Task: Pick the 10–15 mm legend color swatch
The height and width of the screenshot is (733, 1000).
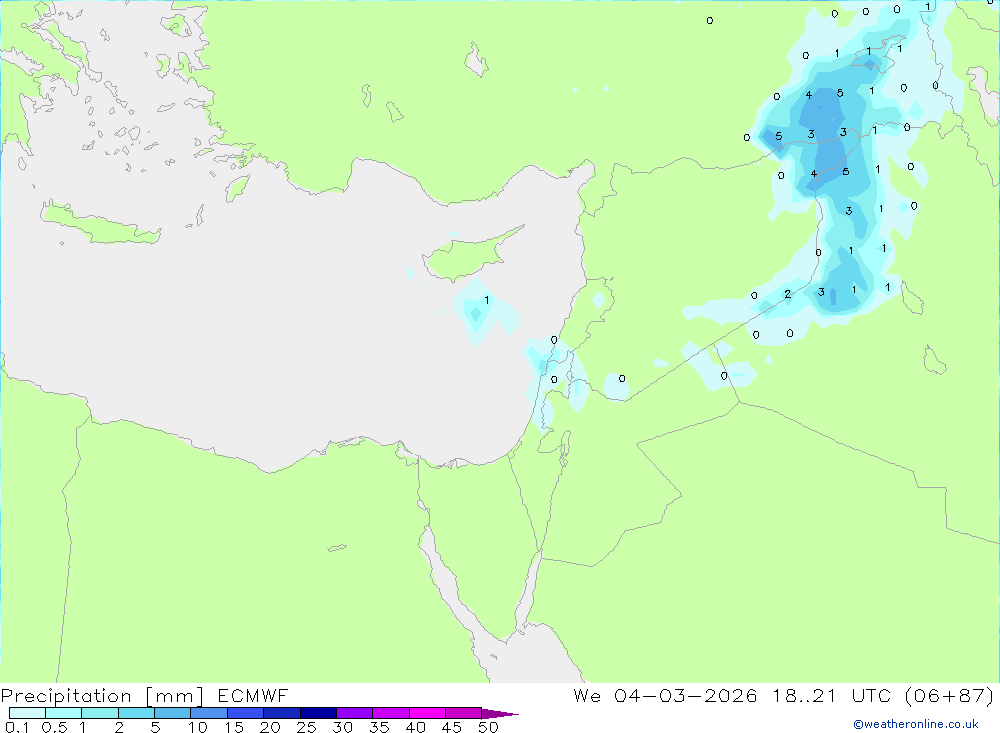Action: 209,713
